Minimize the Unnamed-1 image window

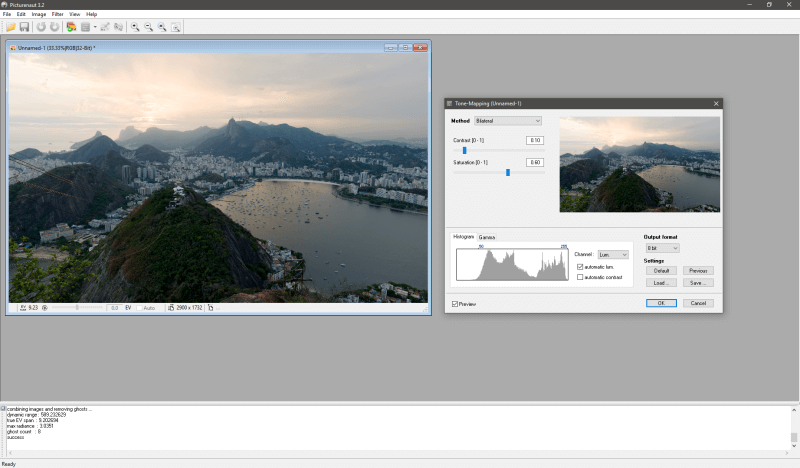391,47
